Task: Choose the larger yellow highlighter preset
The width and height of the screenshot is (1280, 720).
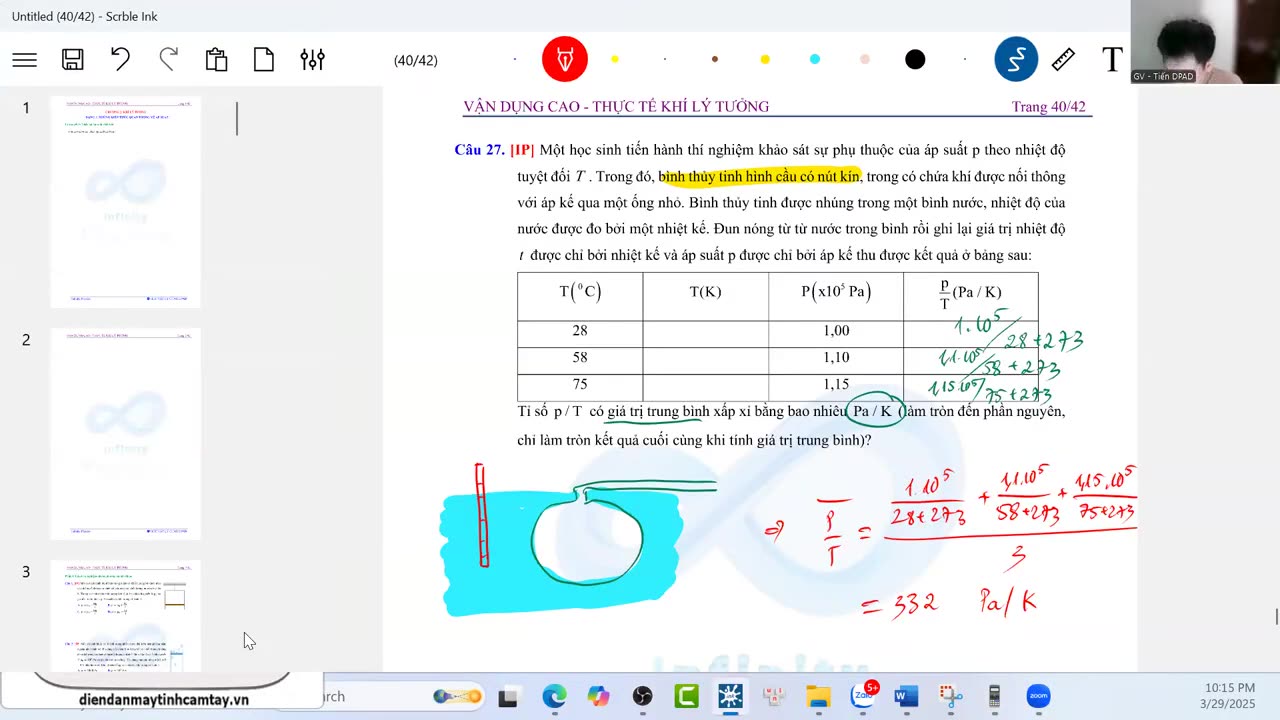Action: (x=765, y=59)
